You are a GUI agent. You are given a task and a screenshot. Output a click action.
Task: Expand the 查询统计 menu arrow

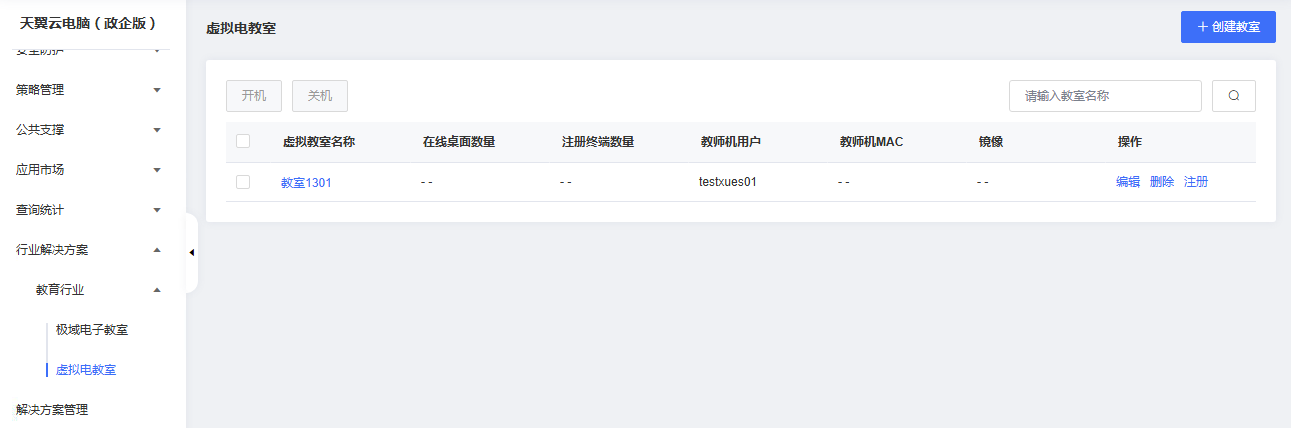click(157, 210)
